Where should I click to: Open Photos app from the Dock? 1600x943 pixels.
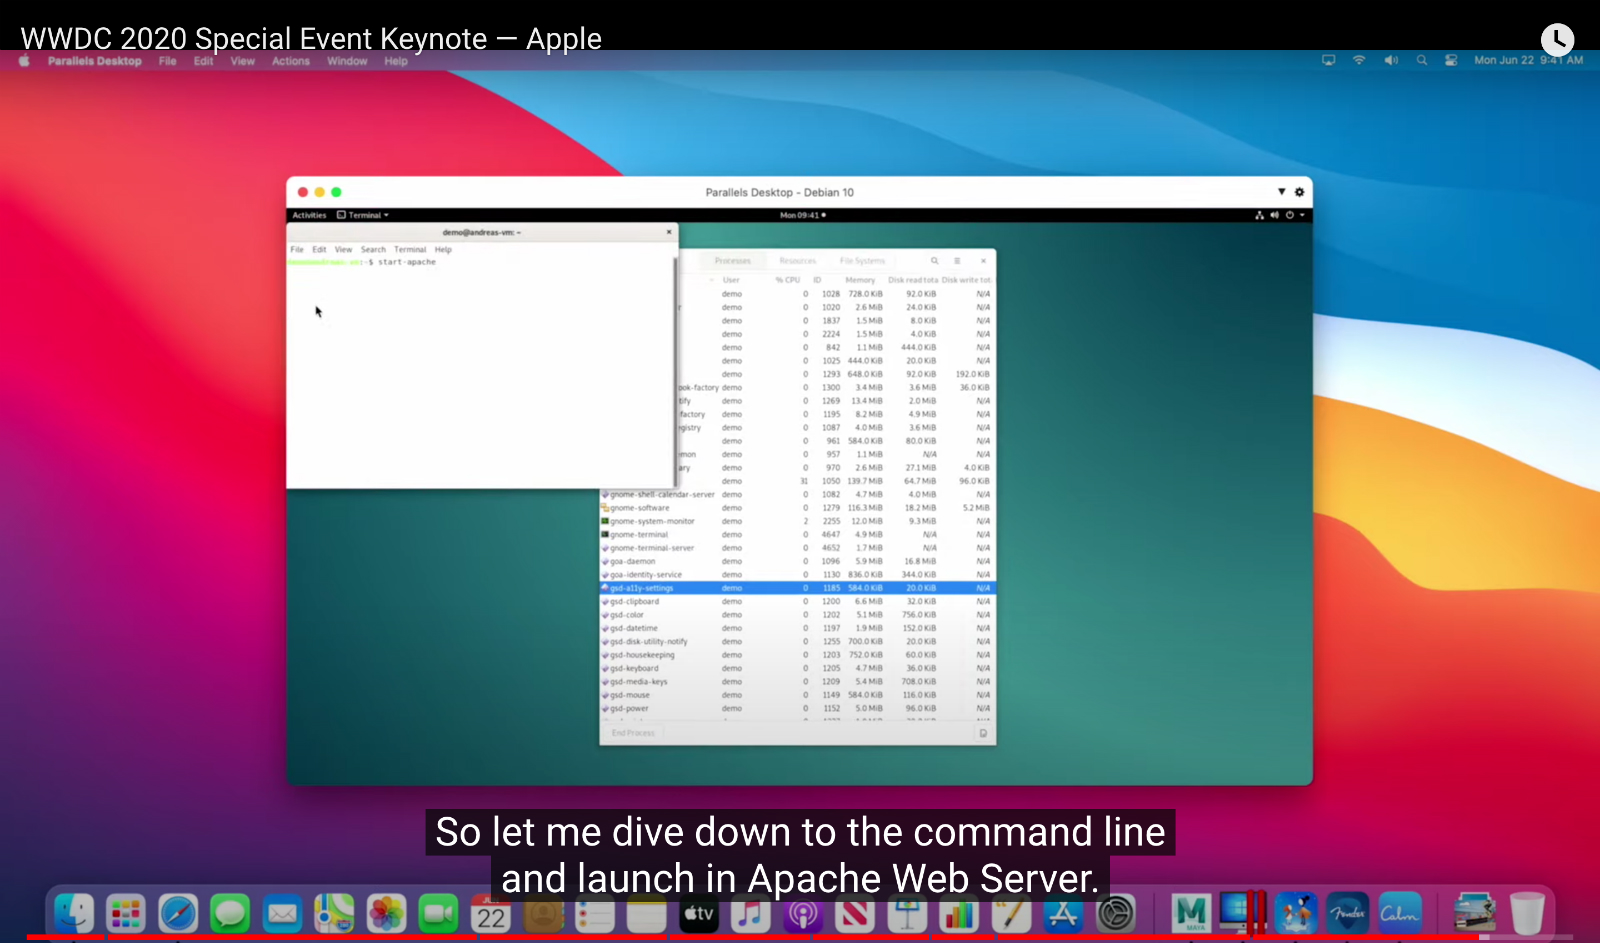(386, 913)
